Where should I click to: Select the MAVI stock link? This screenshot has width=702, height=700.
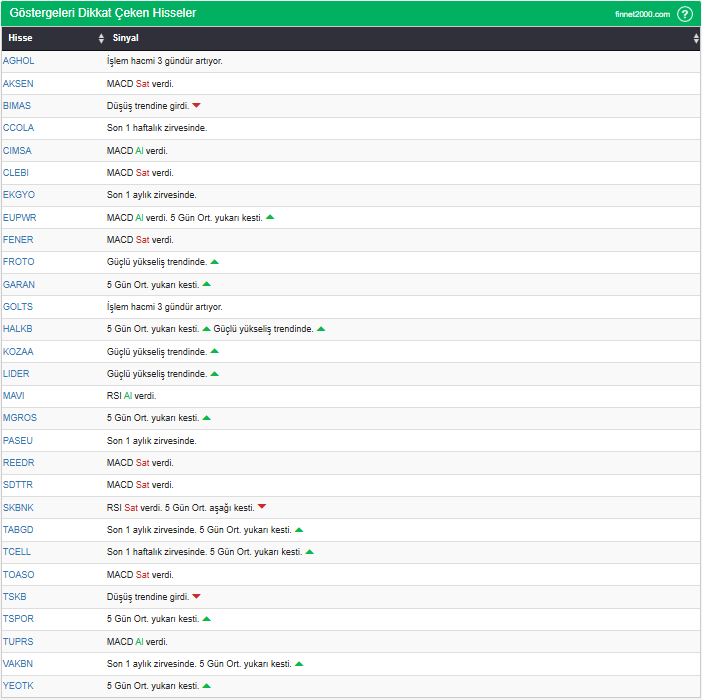click(x=13, y=396)
